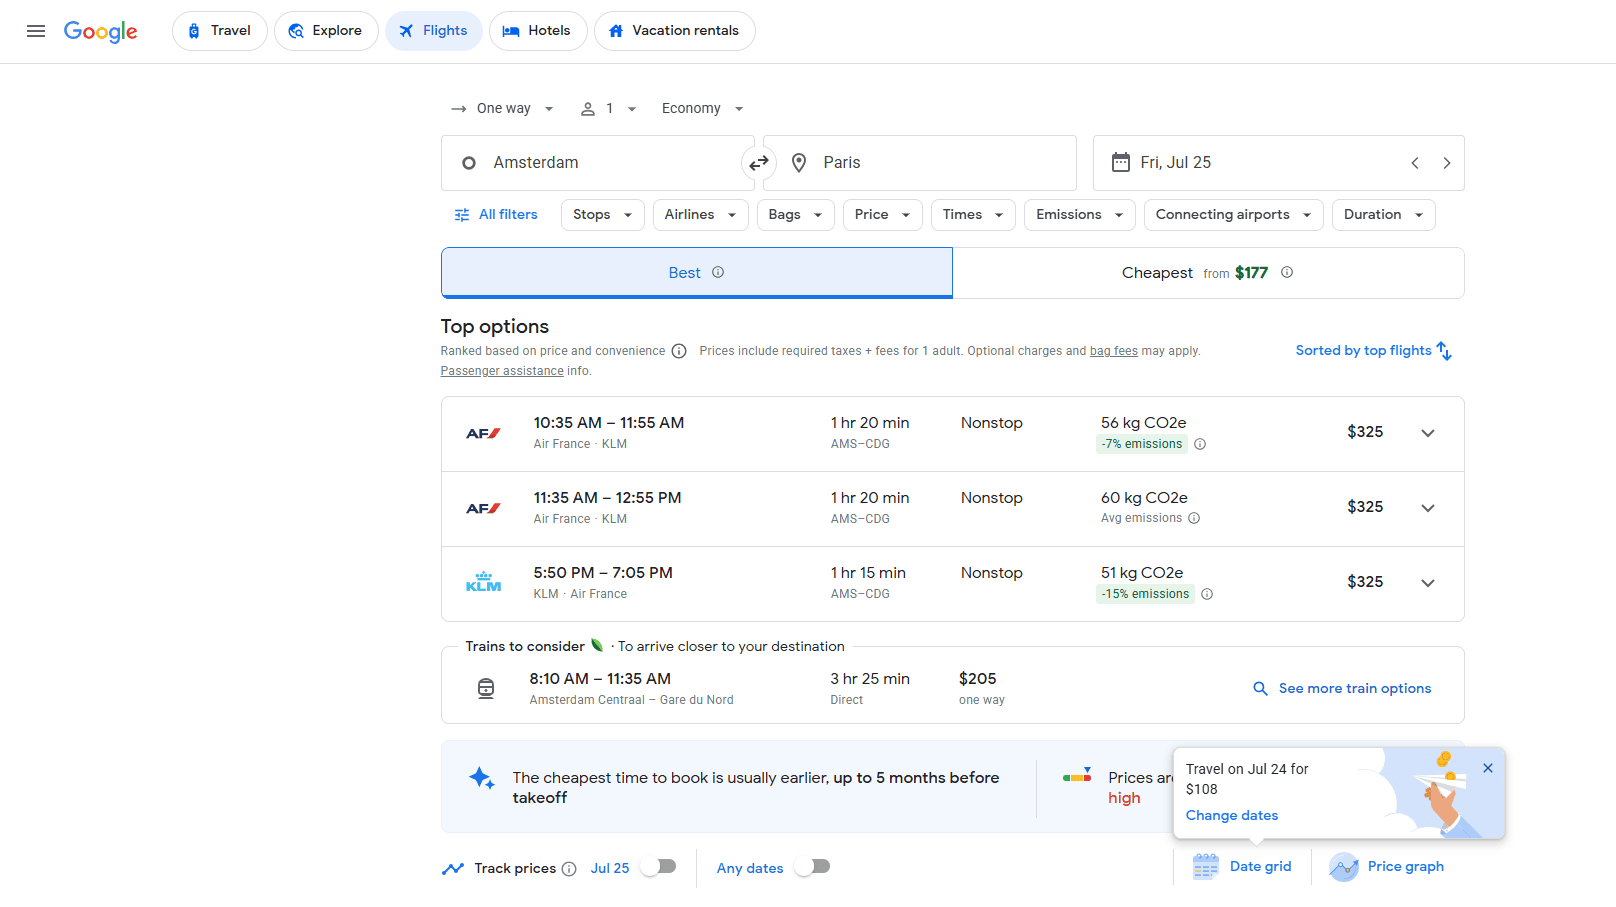Click the price level color indicator

point(1077,775)
